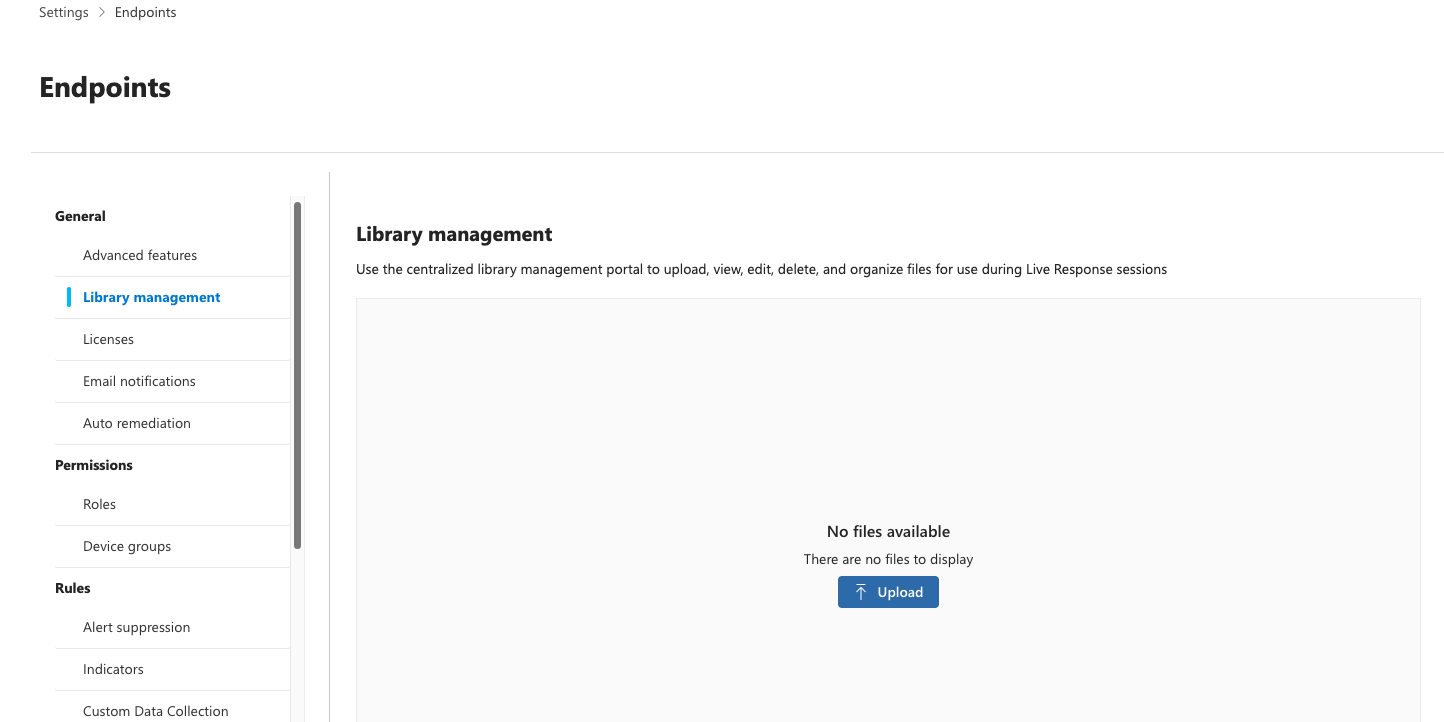Click 'There are no files to display' text

(x=888, y=559)
